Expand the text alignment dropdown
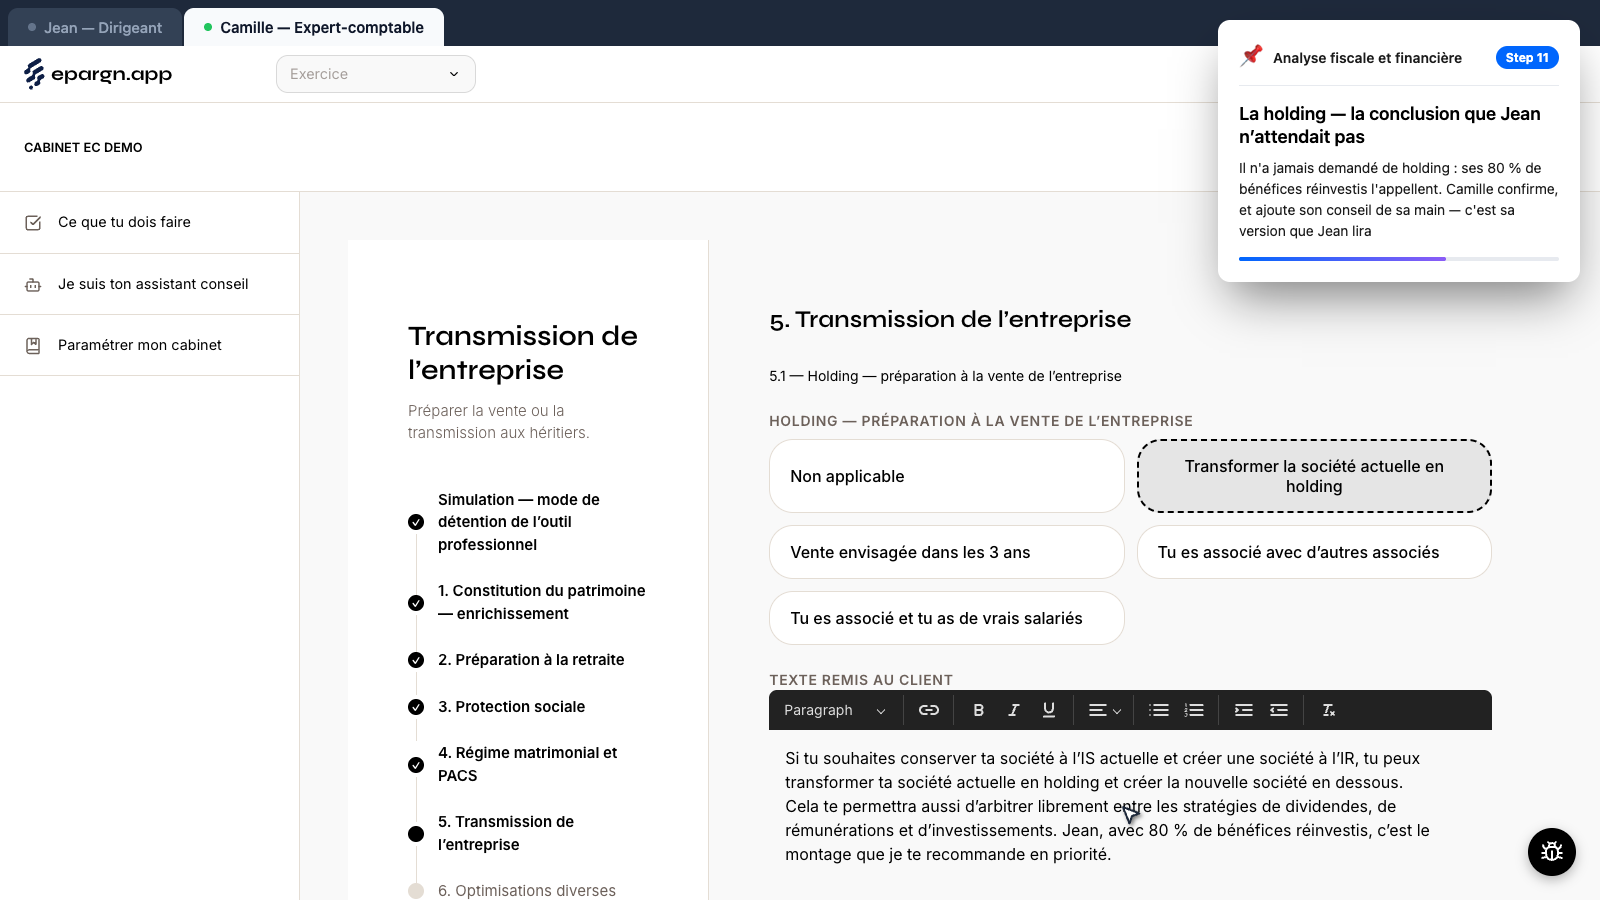The width and height of the screenshot is (1600, 900). (x=1105, y=710)
